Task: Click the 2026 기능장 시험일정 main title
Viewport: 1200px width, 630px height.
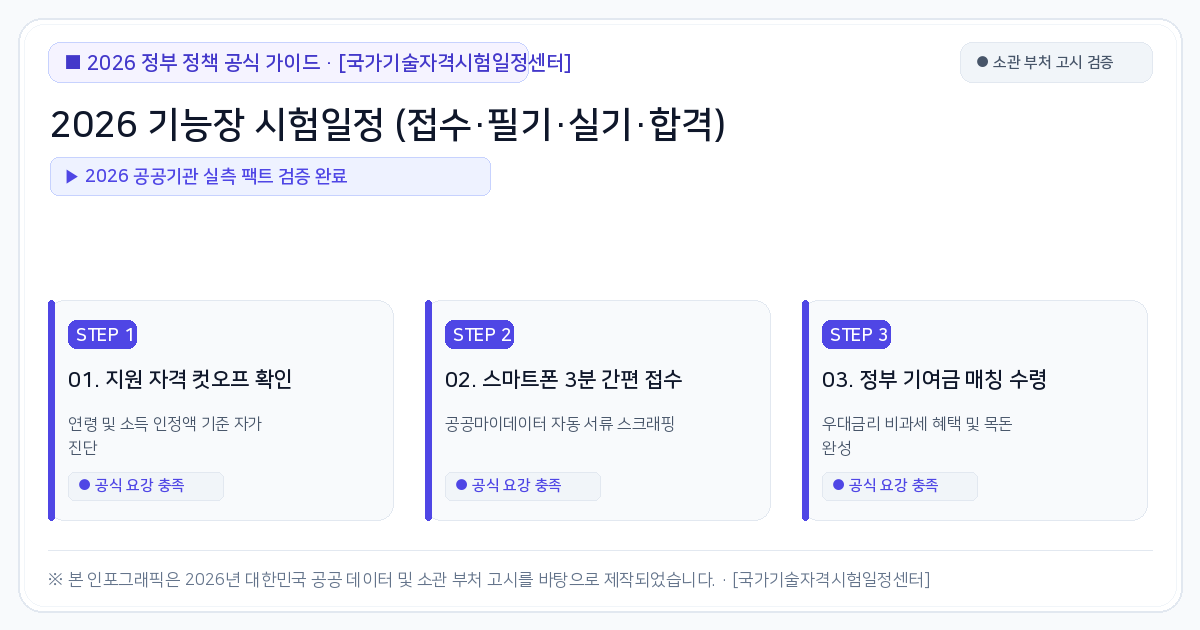Action: 388,125
